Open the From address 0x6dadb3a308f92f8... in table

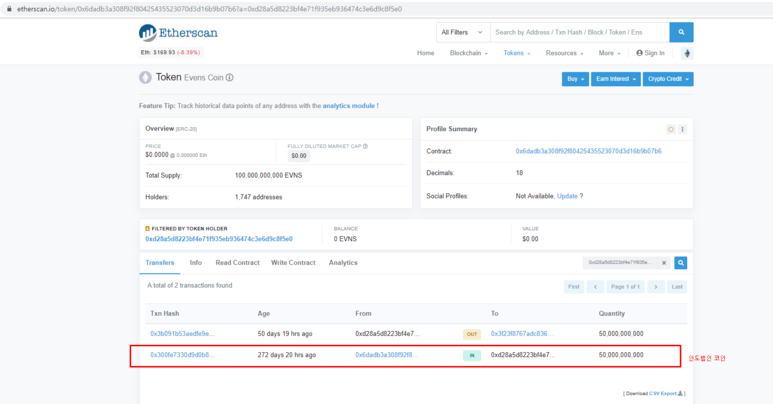click(x=386, y=355)
